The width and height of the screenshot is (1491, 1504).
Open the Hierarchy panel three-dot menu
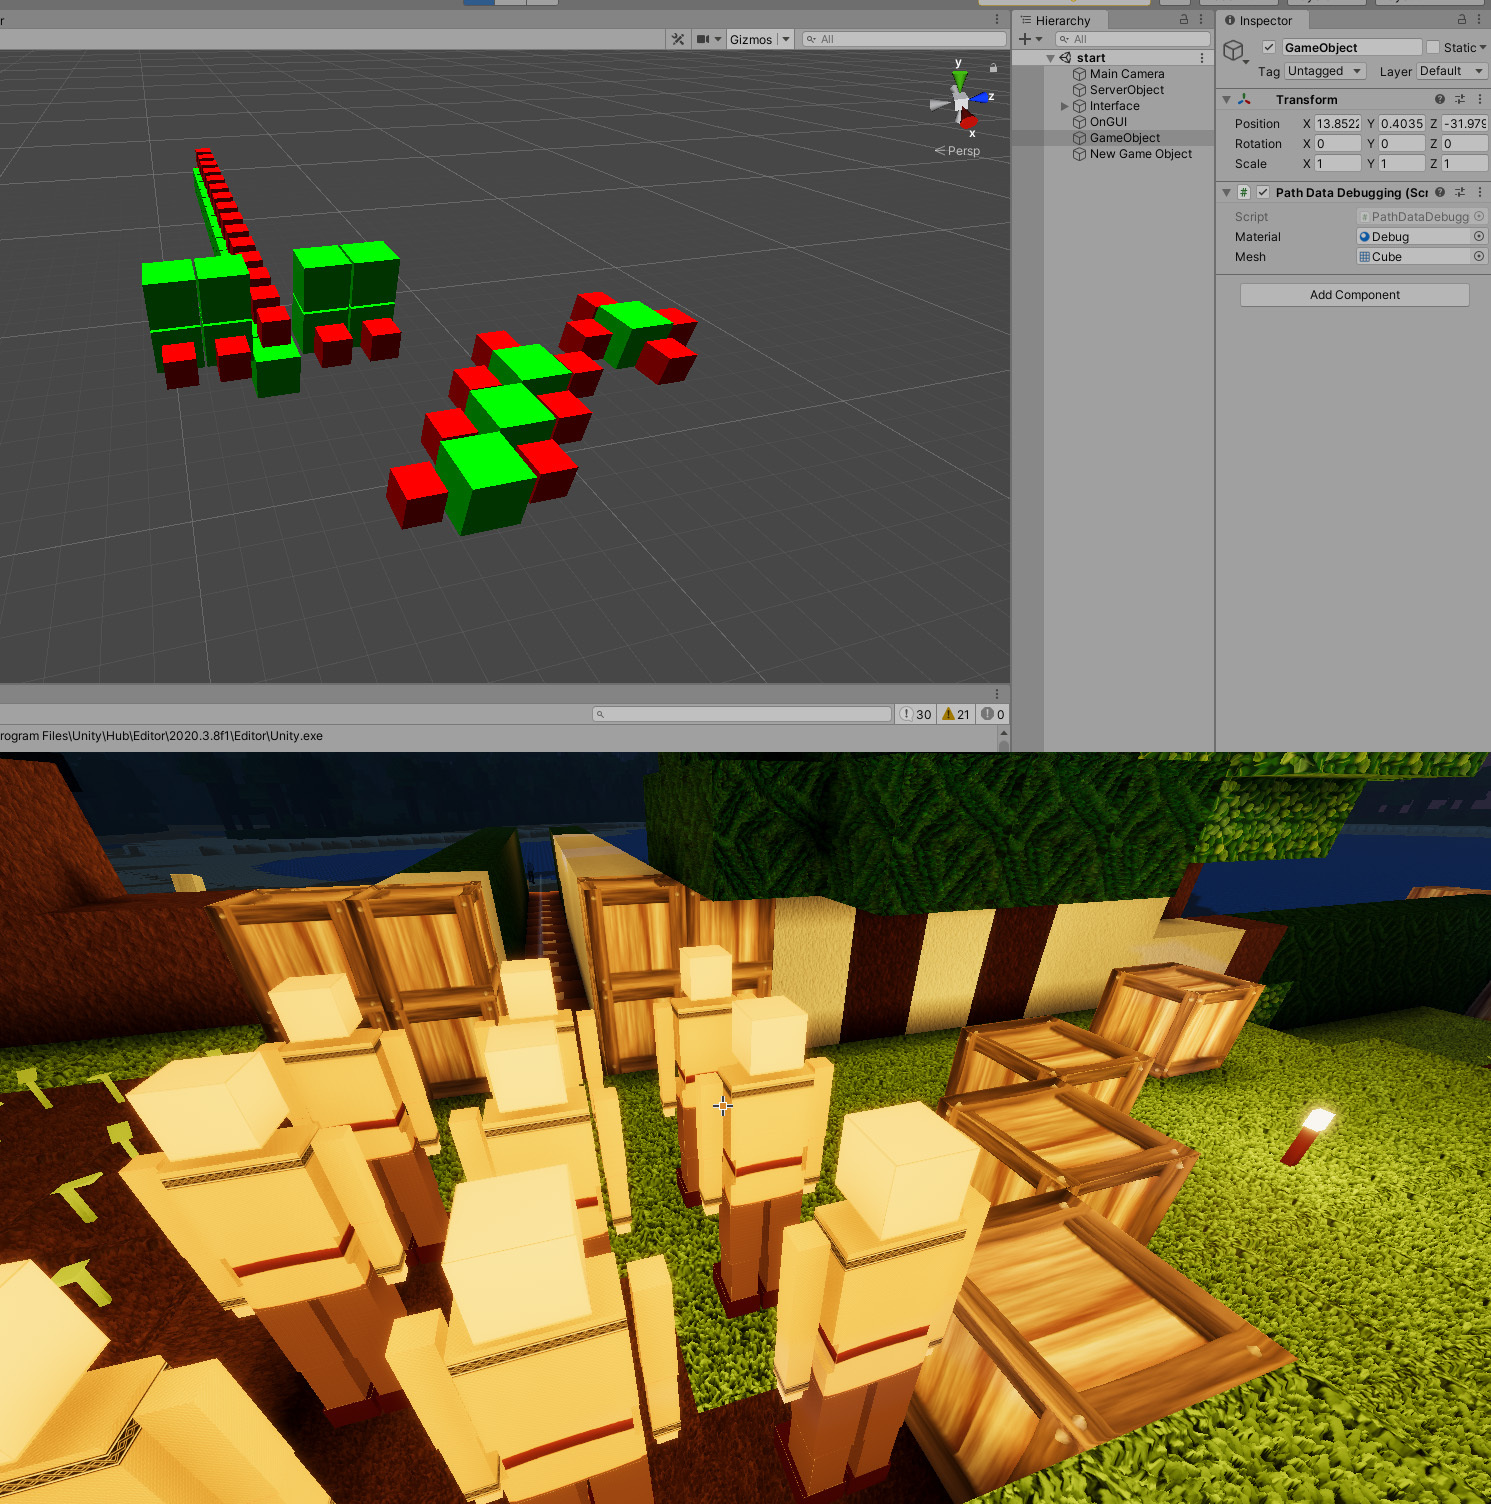pos(1201,19)
